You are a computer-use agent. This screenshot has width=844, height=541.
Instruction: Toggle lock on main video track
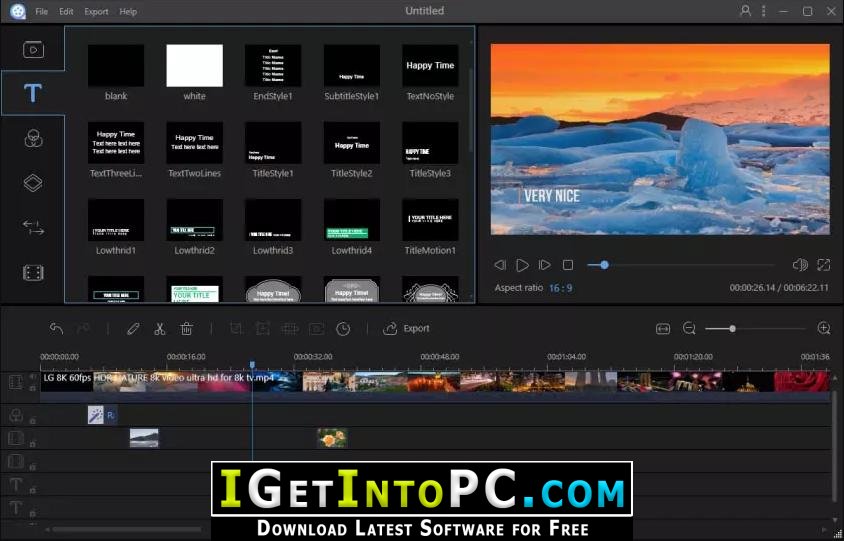(32, 388)
